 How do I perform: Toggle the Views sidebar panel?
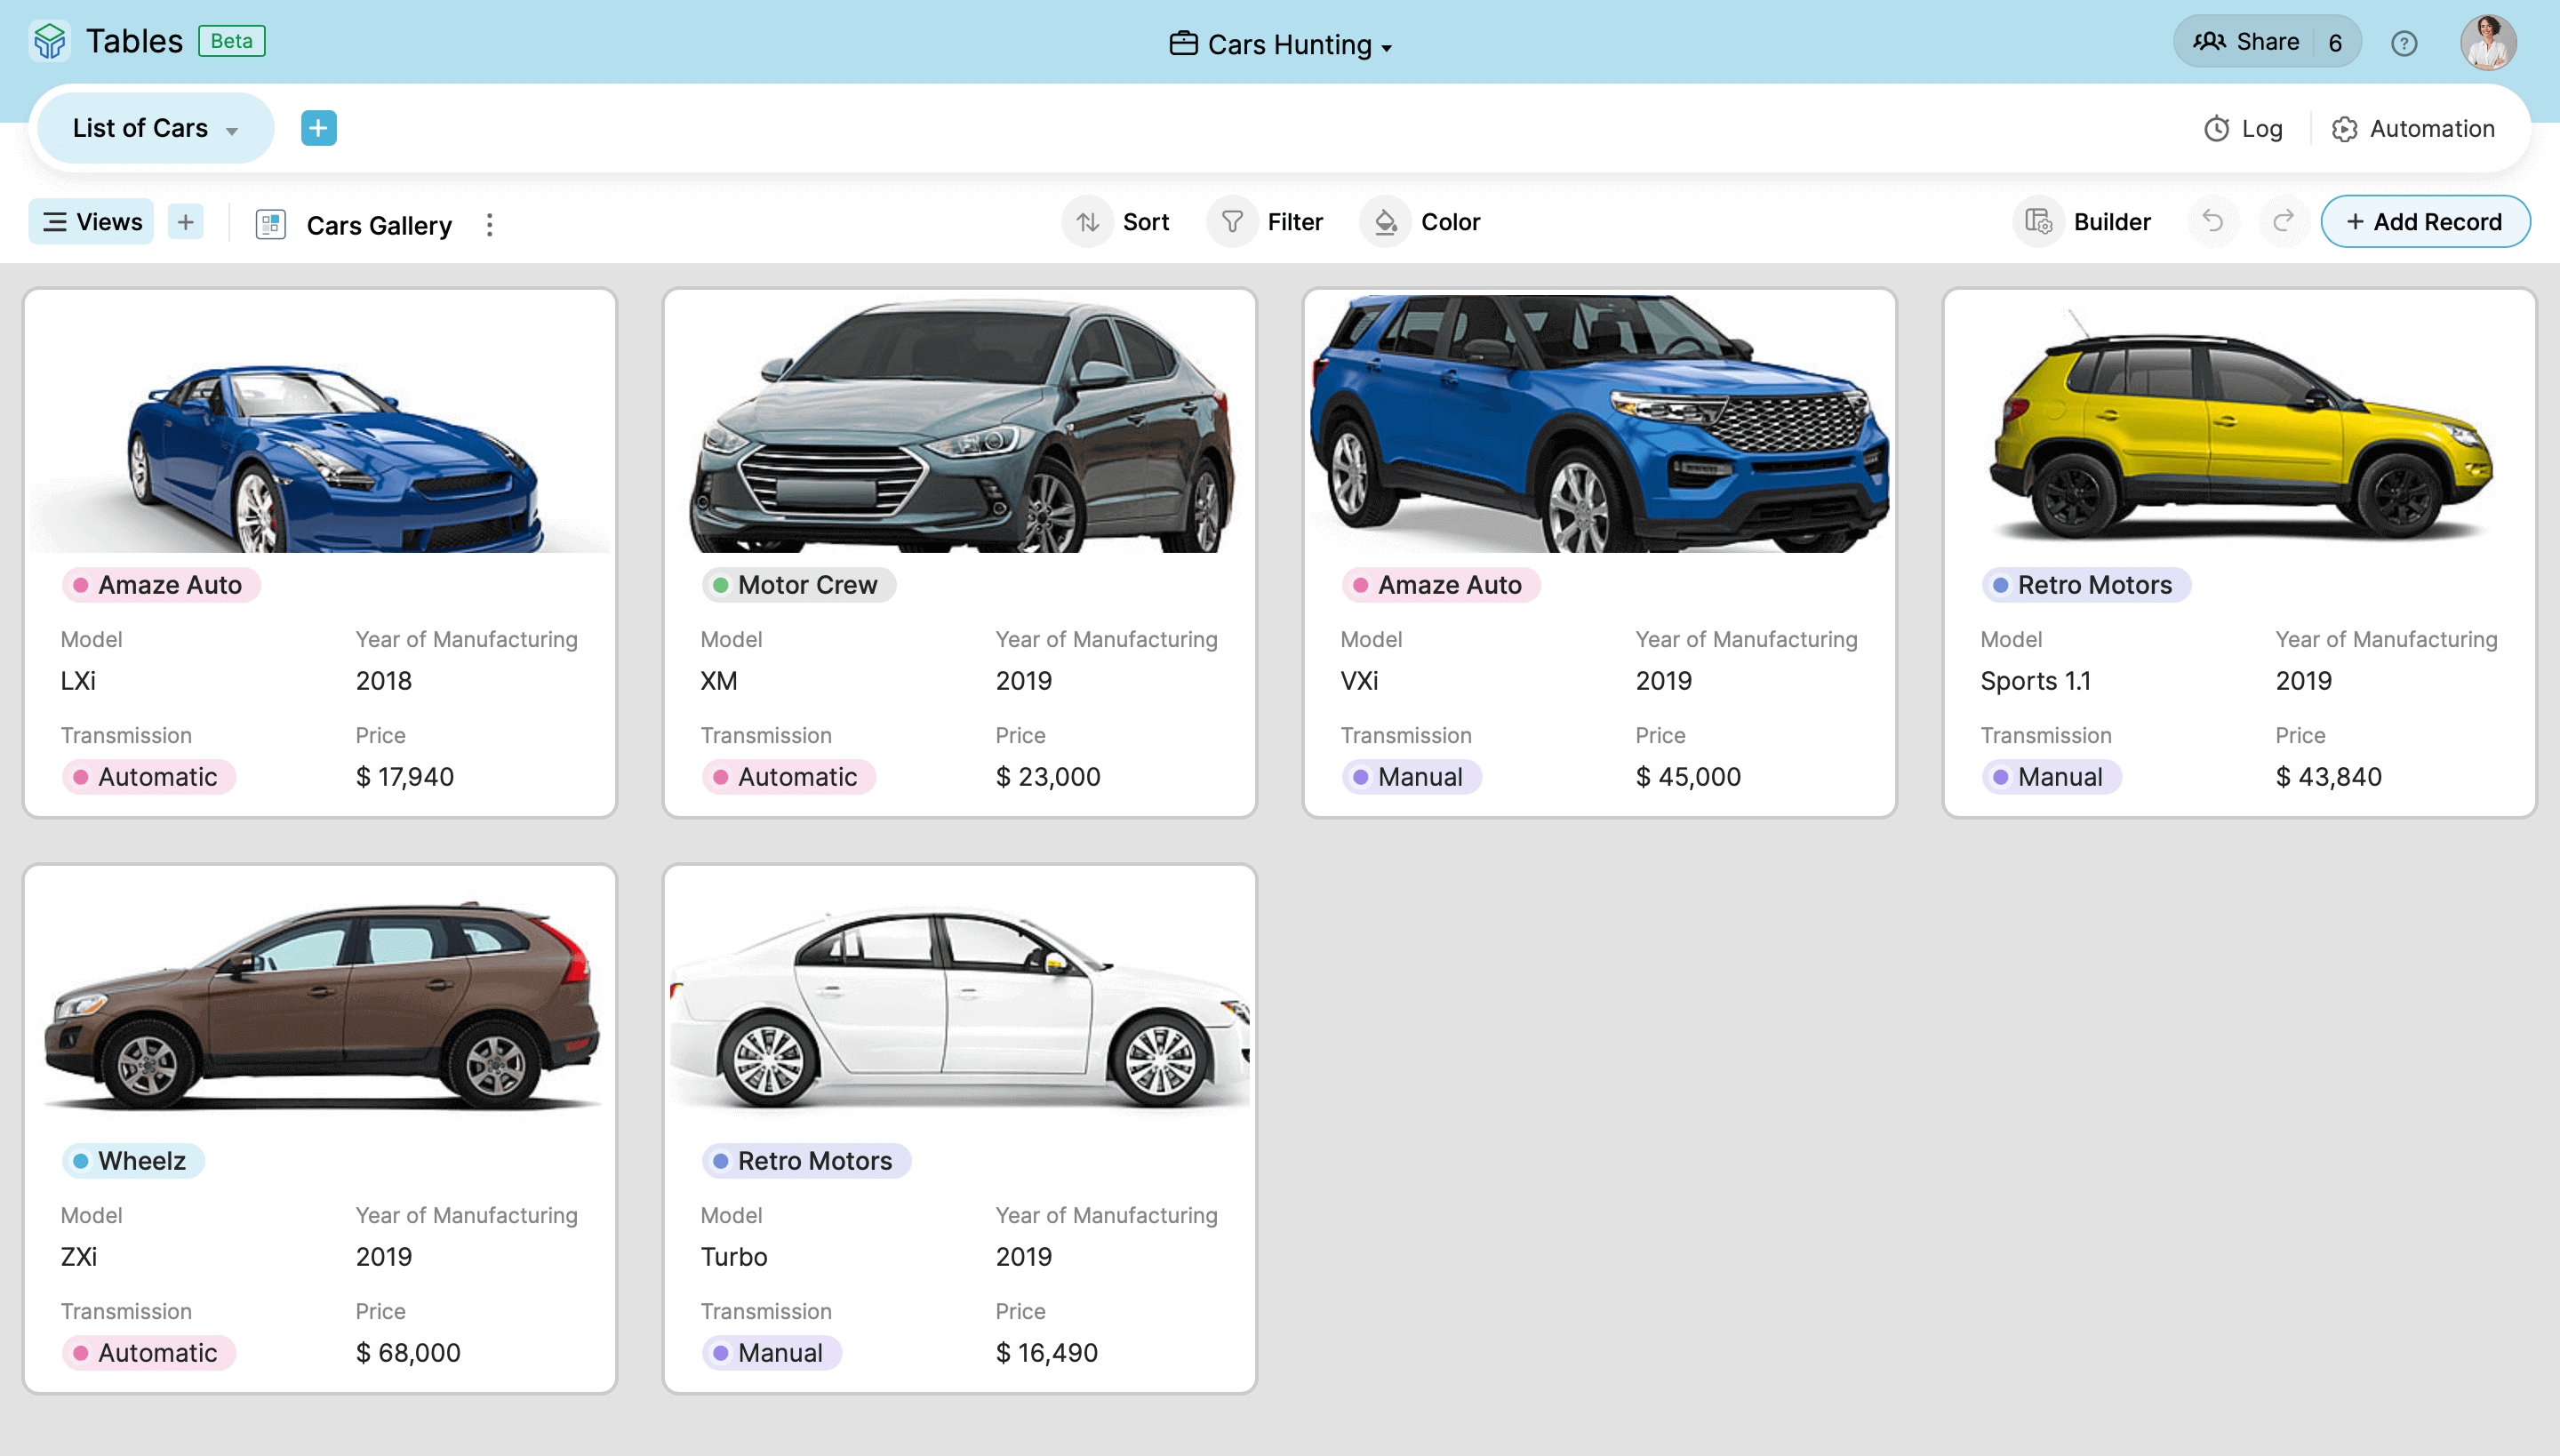click(x=92, y=222)
